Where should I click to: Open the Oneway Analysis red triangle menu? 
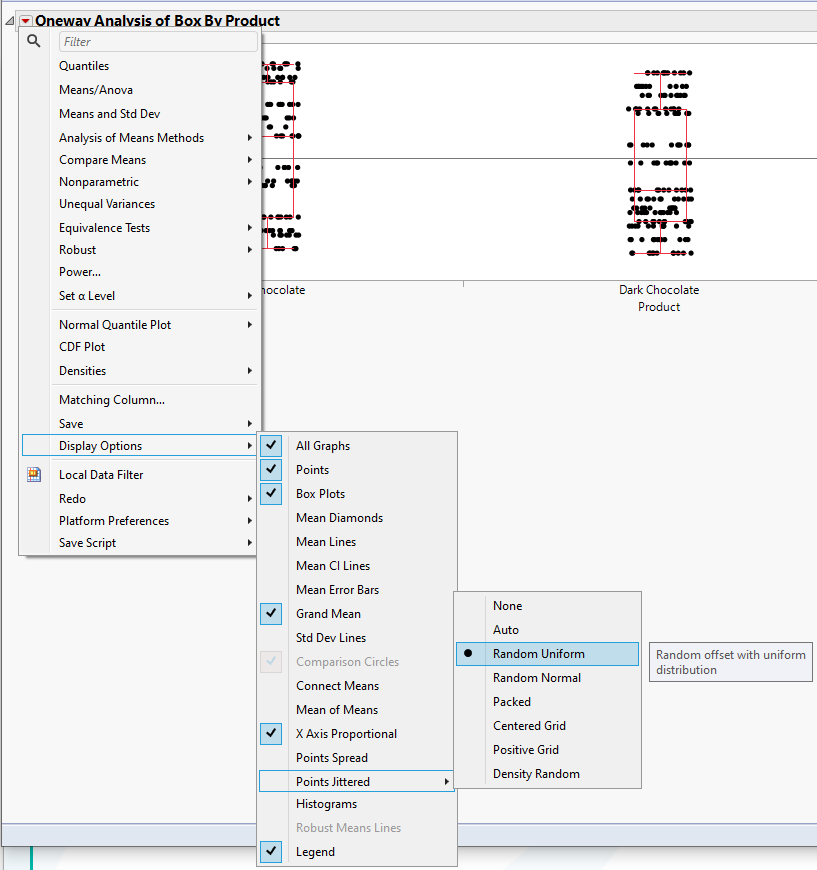(23, 20)
